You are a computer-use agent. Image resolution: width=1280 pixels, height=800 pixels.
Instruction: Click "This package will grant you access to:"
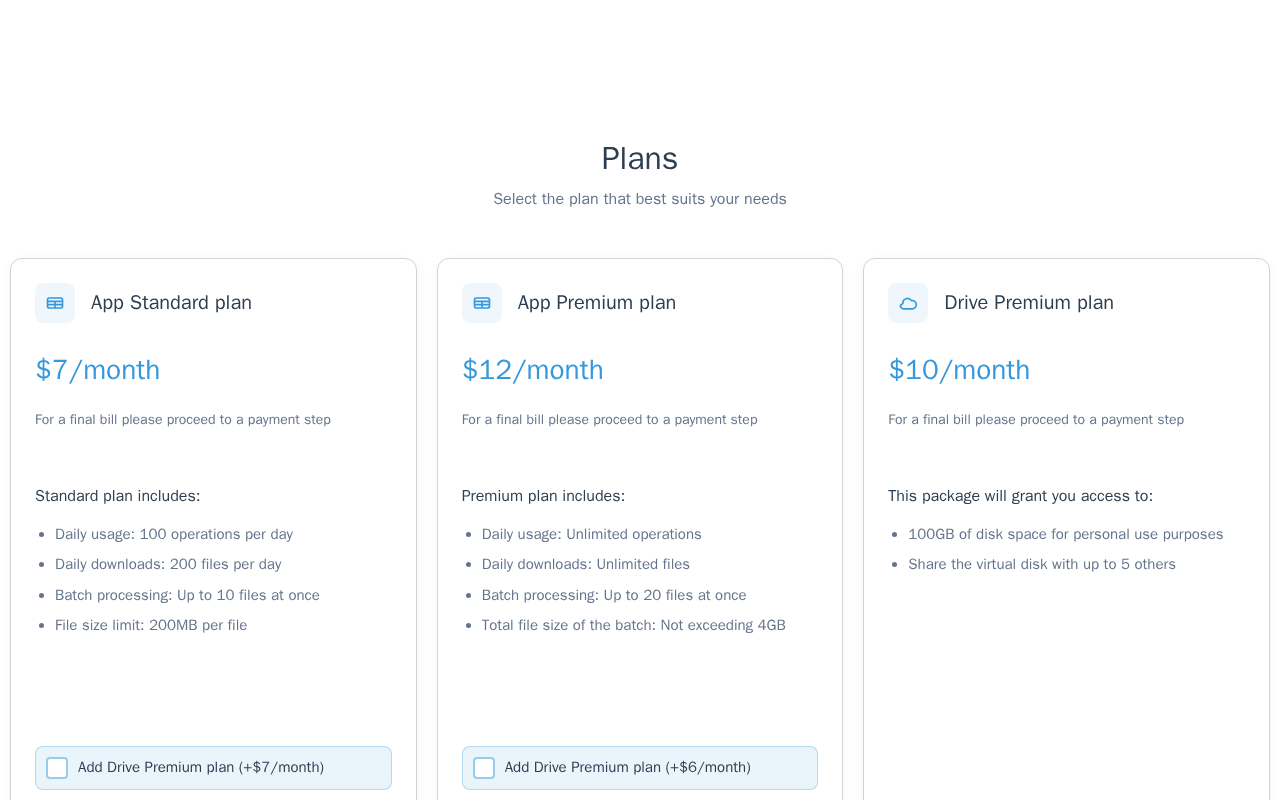[1020, 496]
